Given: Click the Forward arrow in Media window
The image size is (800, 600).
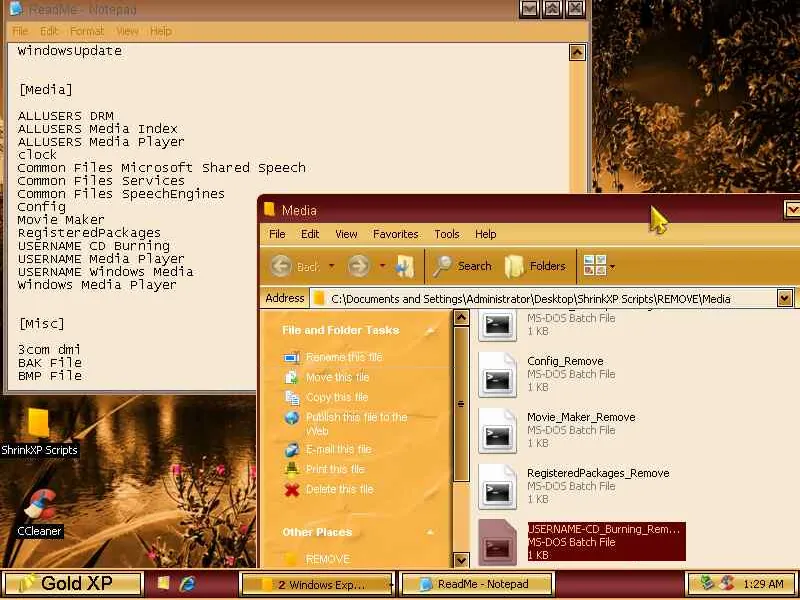Looking at the screenshot, I should click(x=359, y=266).
